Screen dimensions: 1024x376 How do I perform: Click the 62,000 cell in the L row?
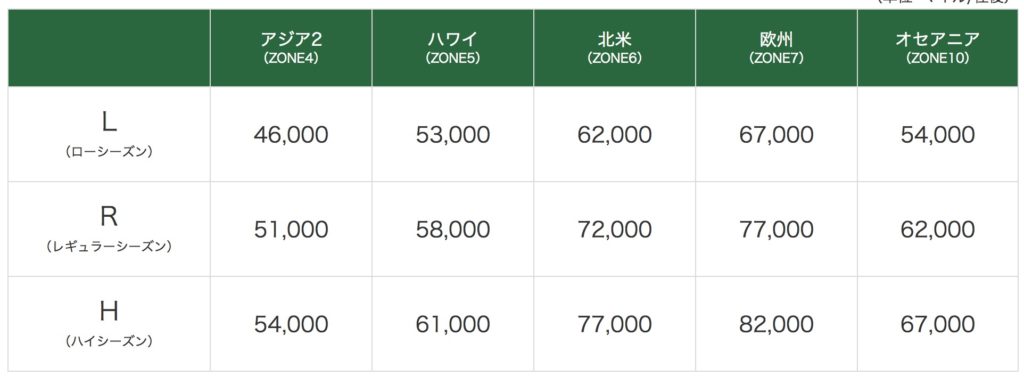click(x=615, y=134)
